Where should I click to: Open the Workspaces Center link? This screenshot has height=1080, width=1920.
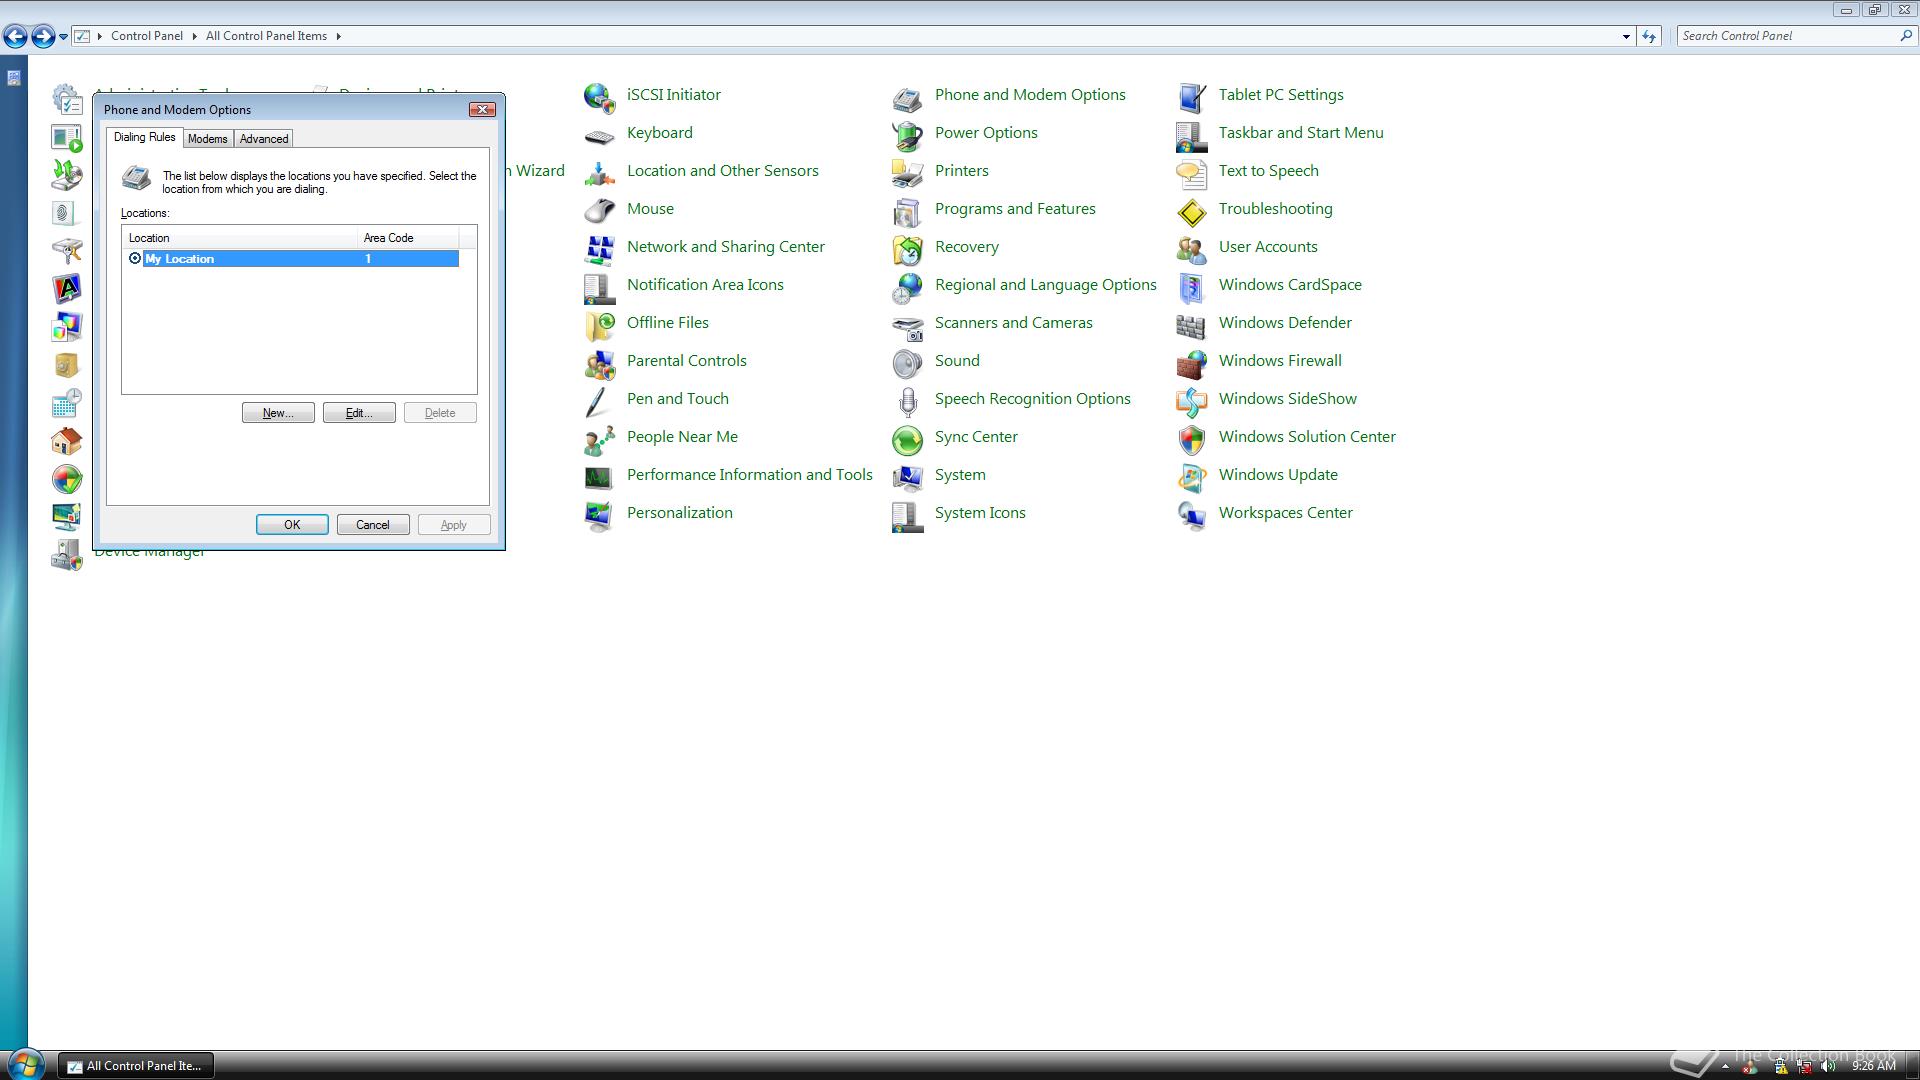click(1285, 513)
